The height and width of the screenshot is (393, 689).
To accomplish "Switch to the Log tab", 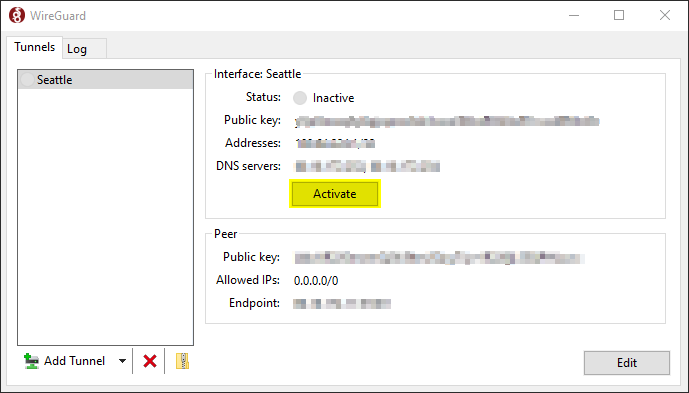I will 85,48.
